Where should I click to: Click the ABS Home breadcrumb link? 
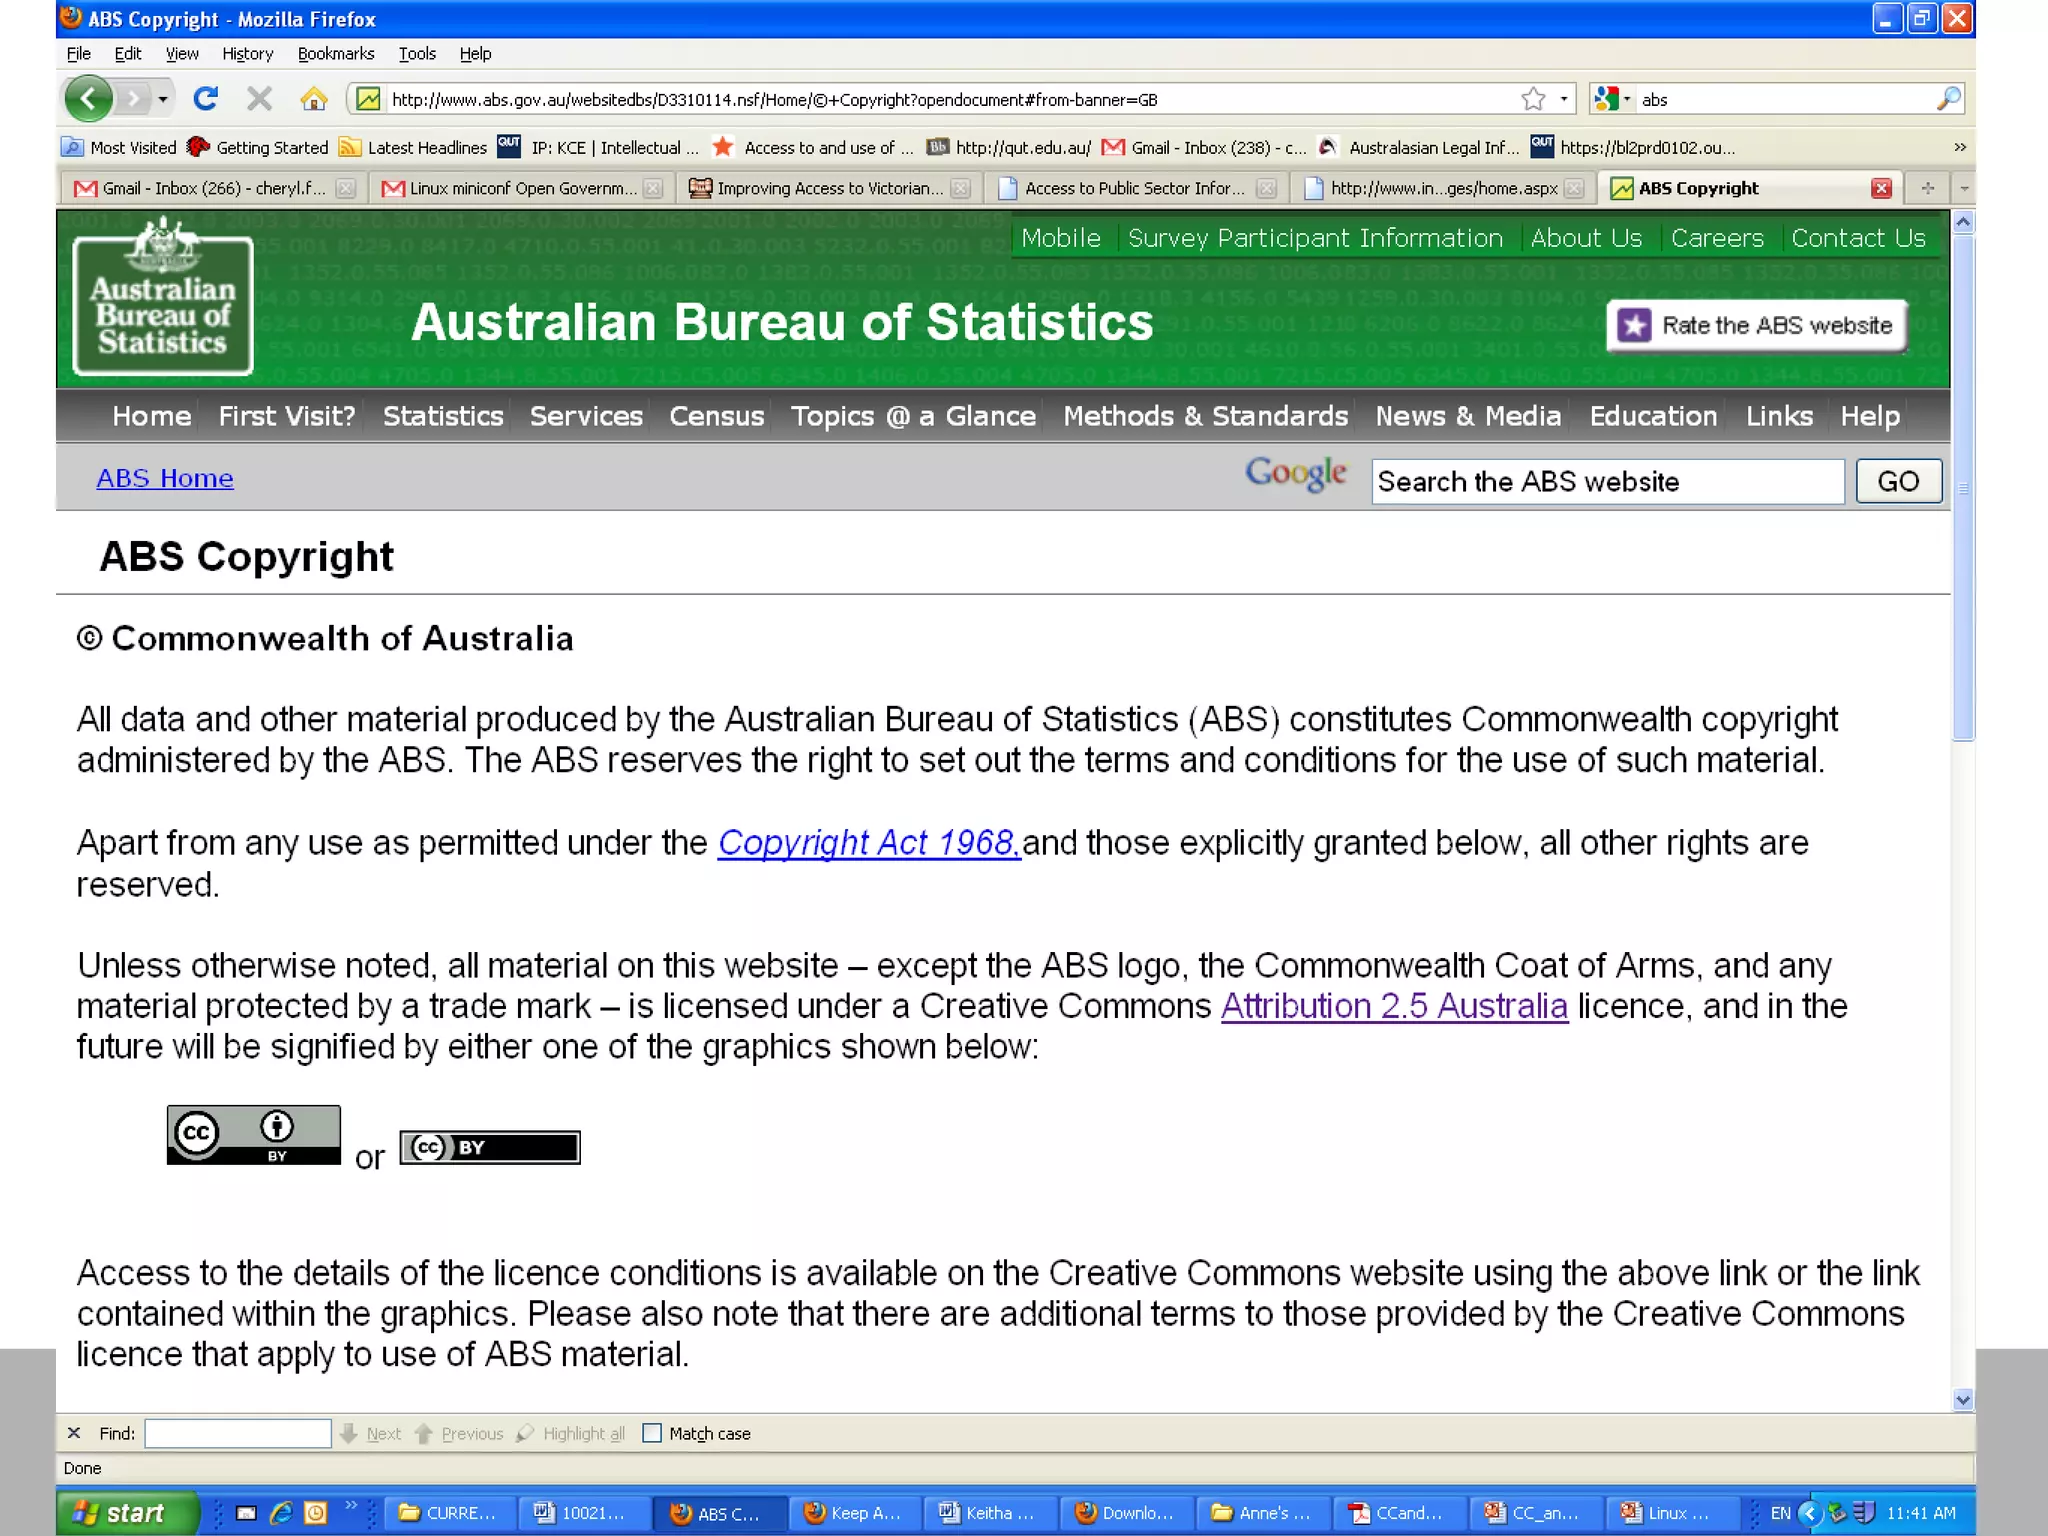[x=165, y=478]
